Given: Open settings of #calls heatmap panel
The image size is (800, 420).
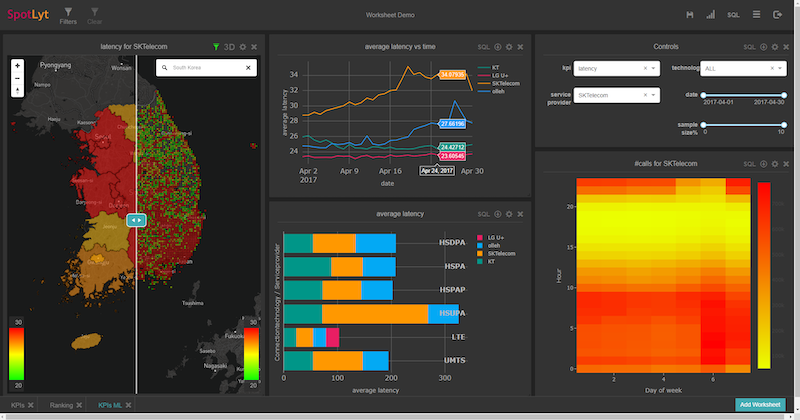Looking at the screenshot, I should click(774, 164).
